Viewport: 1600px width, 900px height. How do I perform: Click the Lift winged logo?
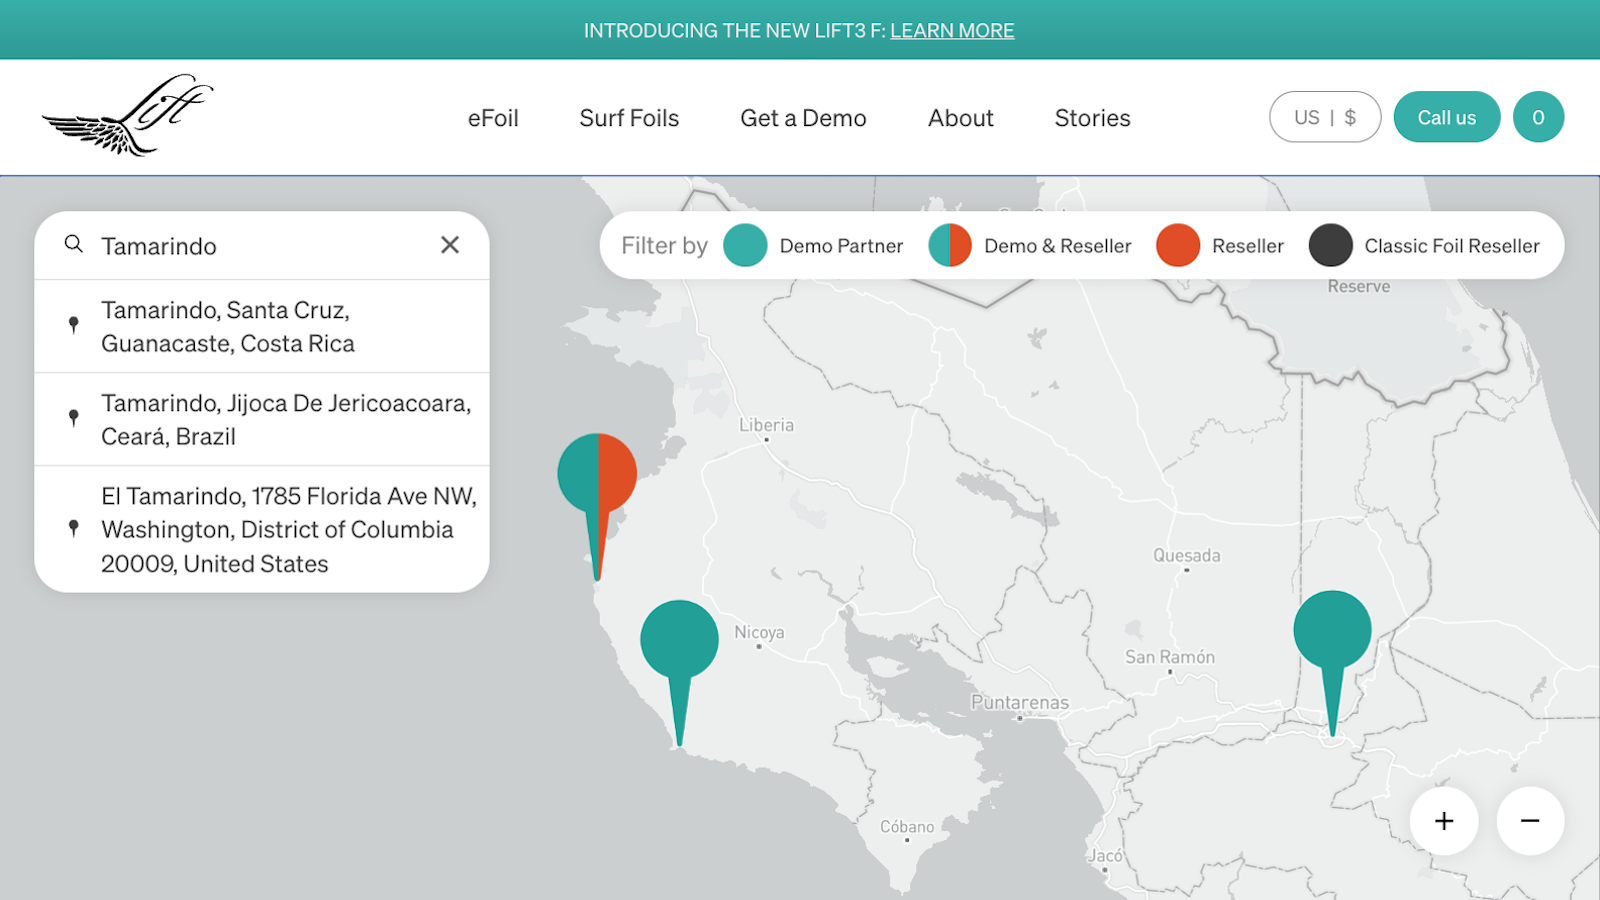[x=126, y=114]
